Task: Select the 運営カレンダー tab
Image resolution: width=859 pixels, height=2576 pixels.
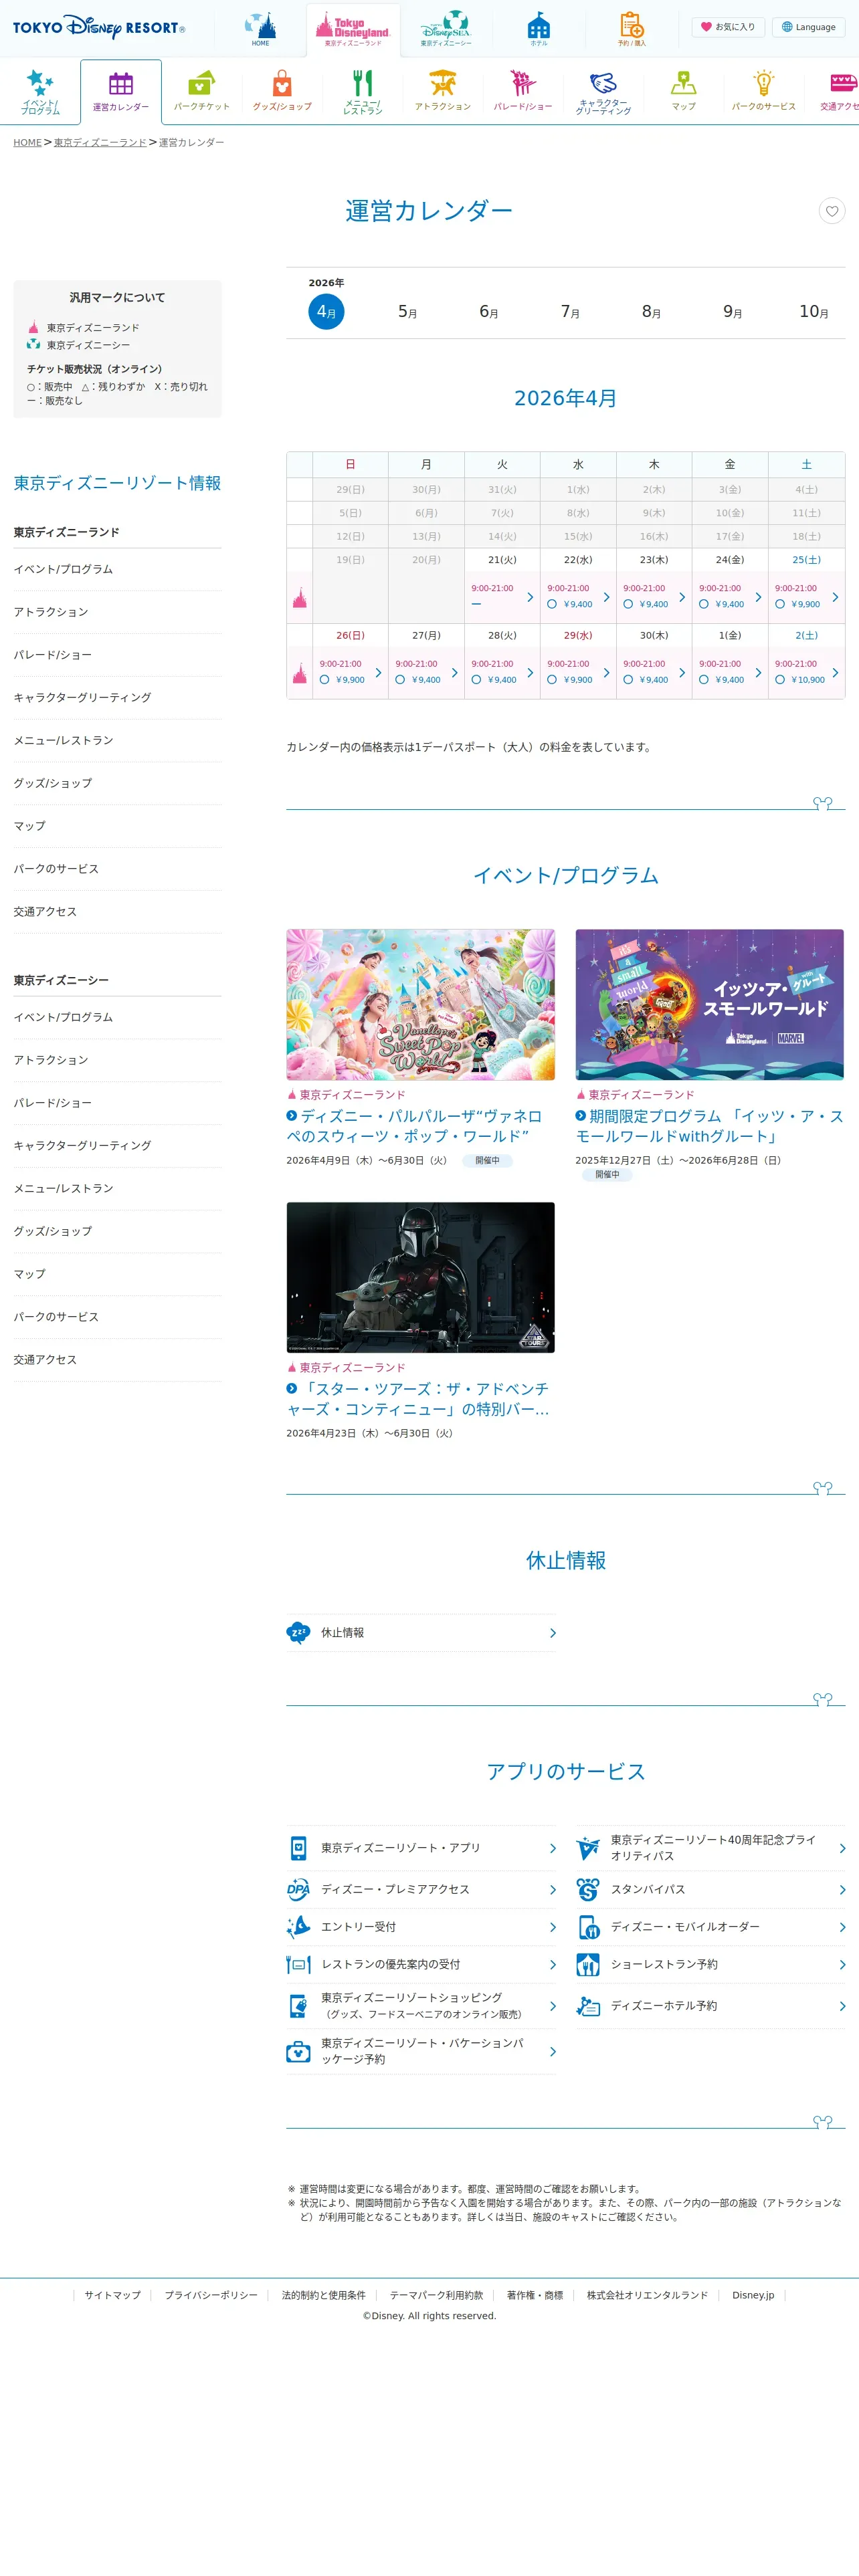Action: [x=121, y=92]
